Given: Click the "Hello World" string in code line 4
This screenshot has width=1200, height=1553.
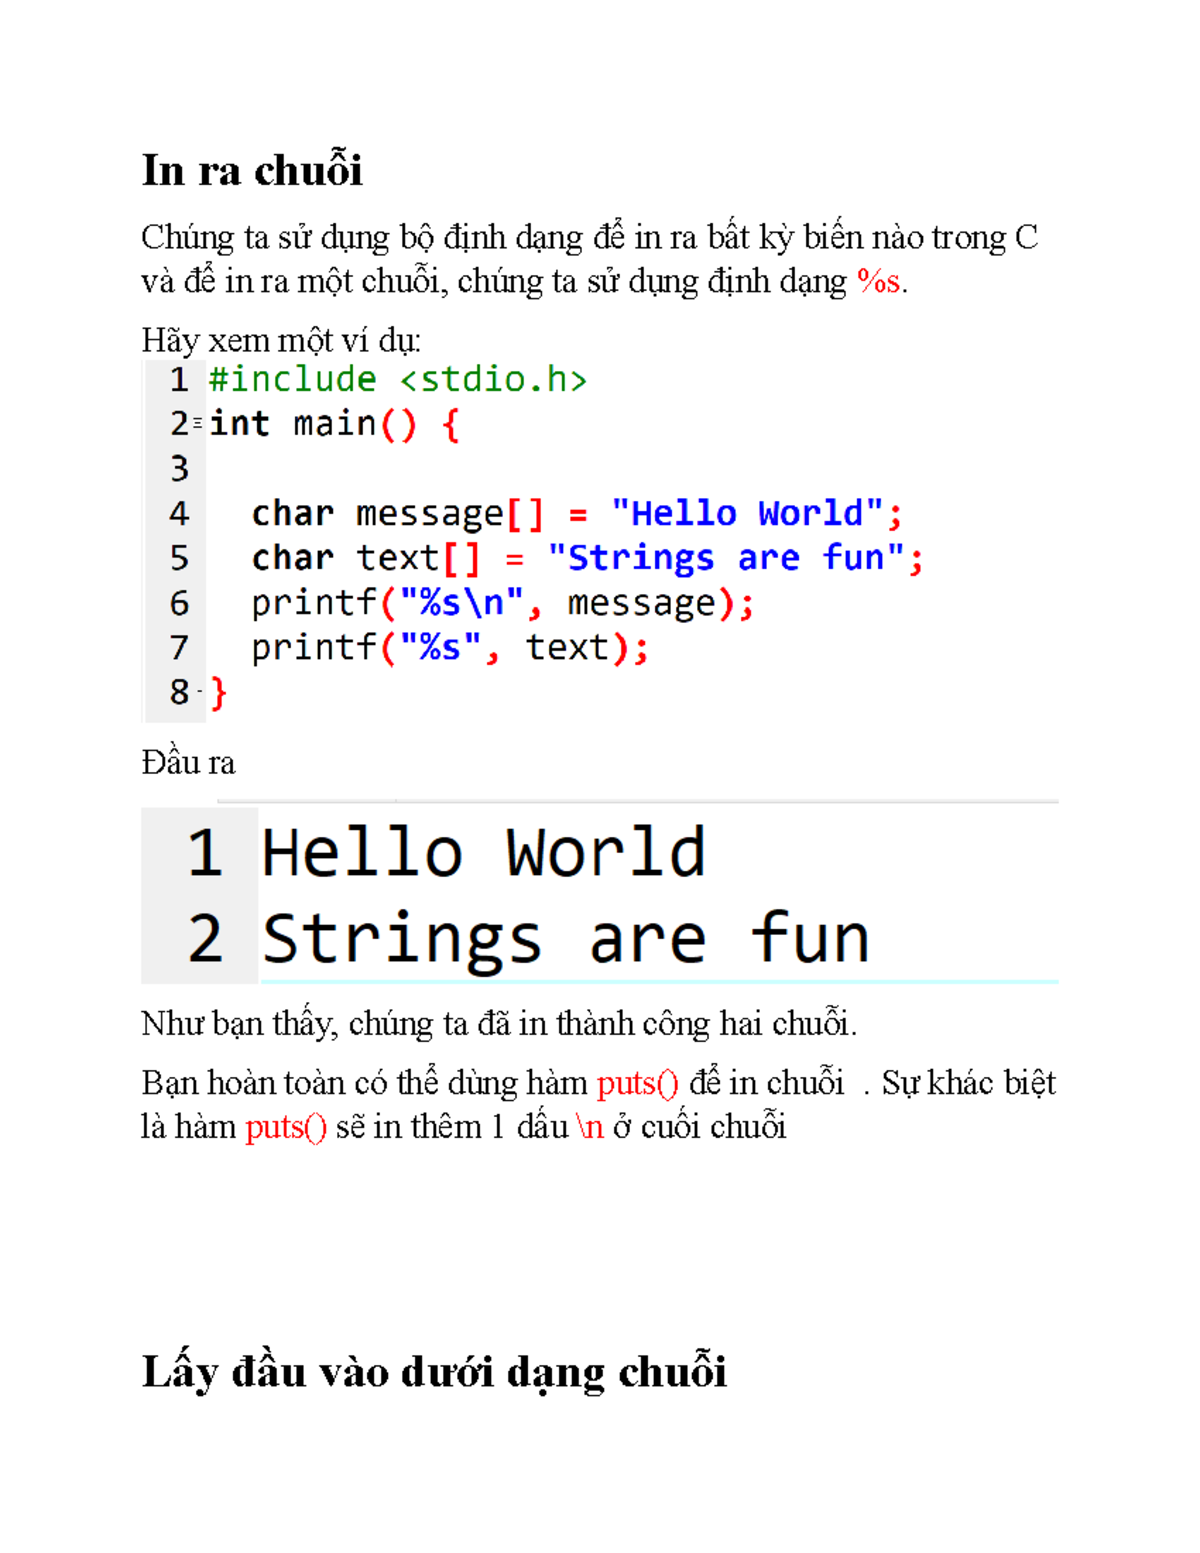Looking at the screenshot, I should pyautogui.click(x=747, y=514).
